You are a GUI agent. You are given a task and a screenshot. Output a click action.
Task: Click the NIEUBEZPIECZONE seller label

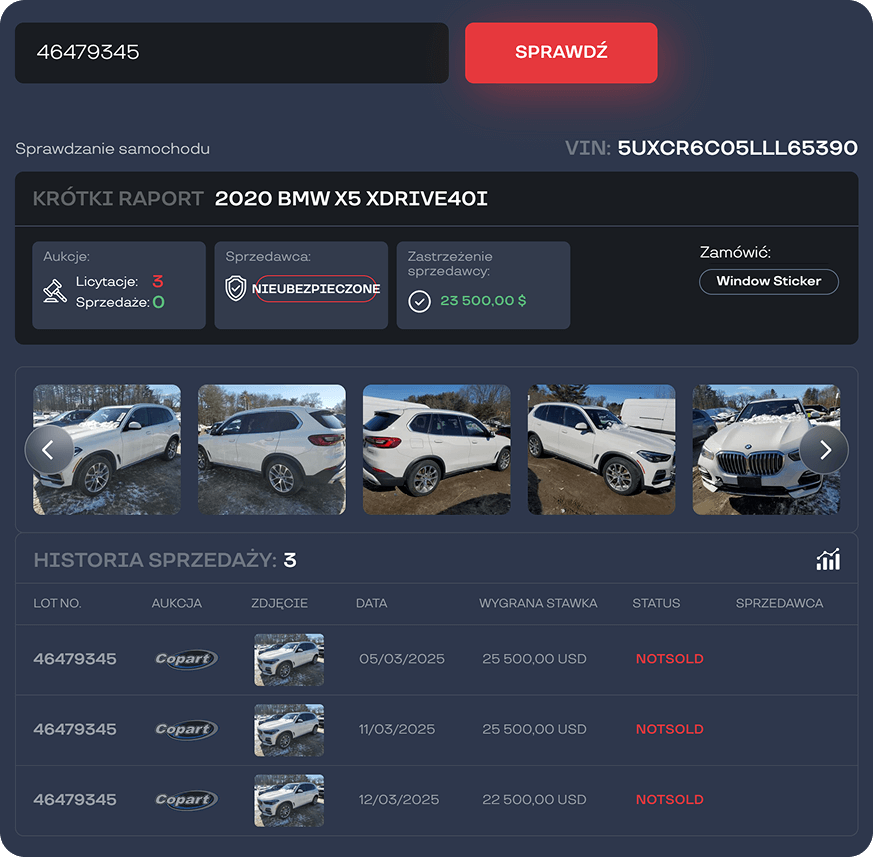(x=316, y=289)
